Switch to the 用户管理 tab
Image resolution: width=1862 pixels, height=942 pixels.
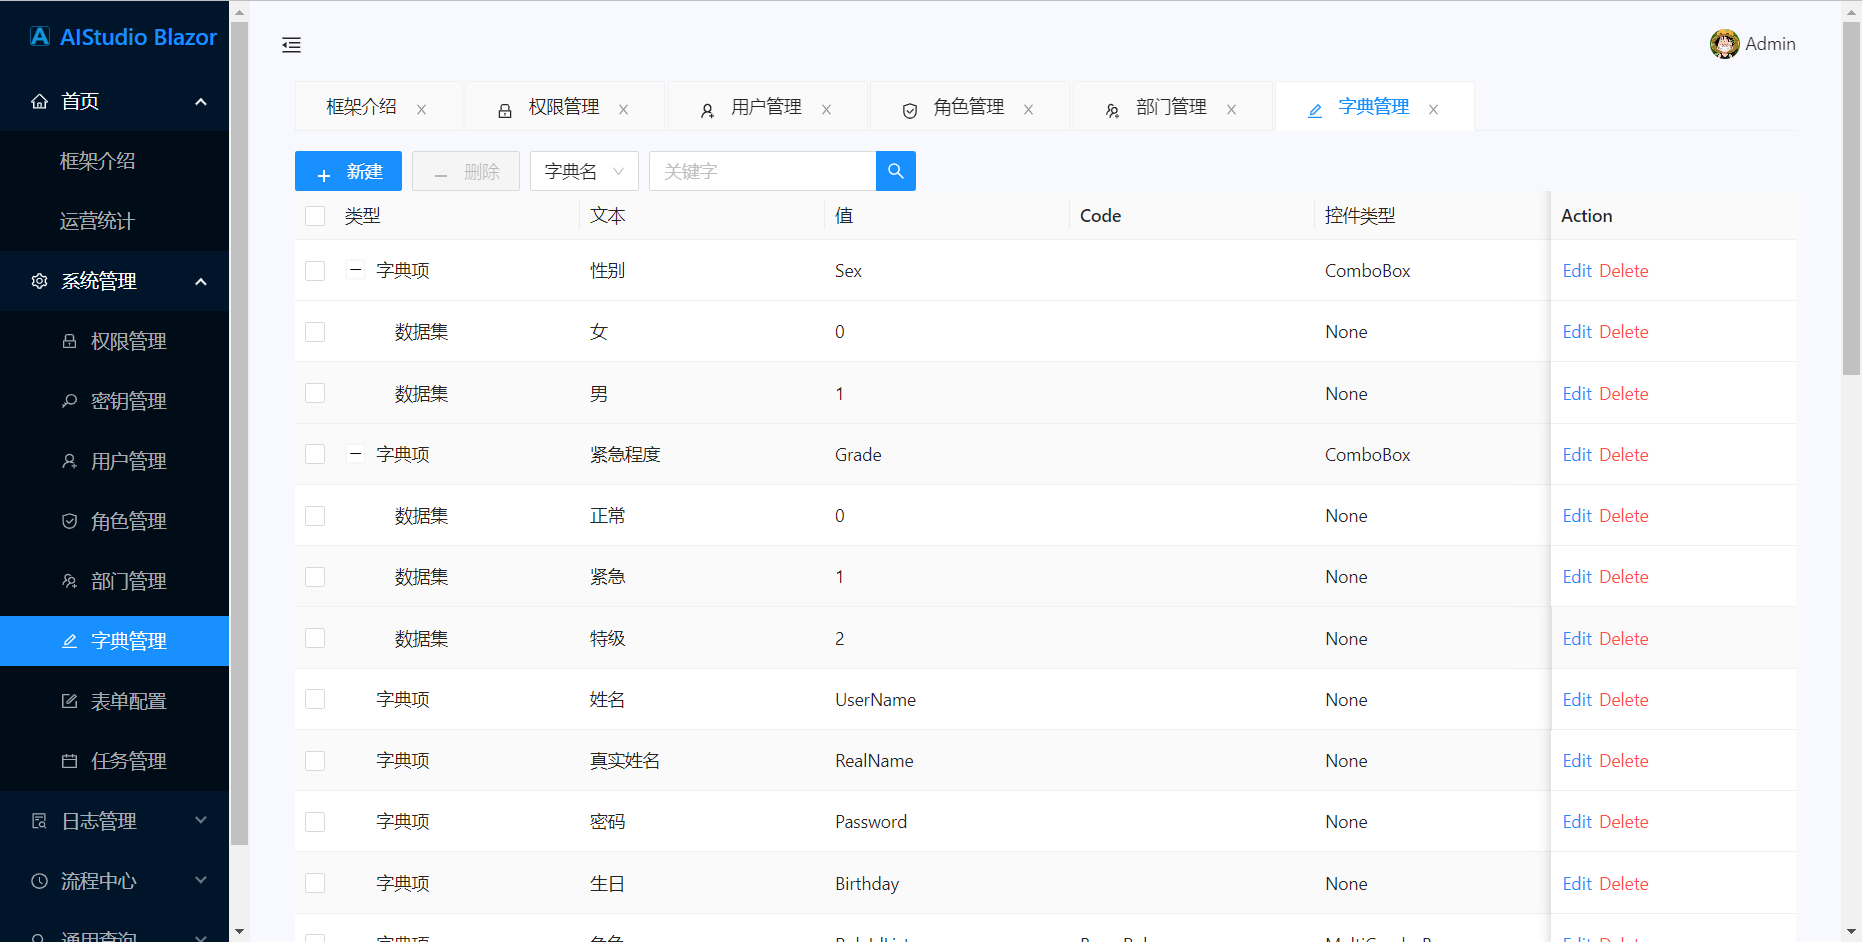click(766, 107)
